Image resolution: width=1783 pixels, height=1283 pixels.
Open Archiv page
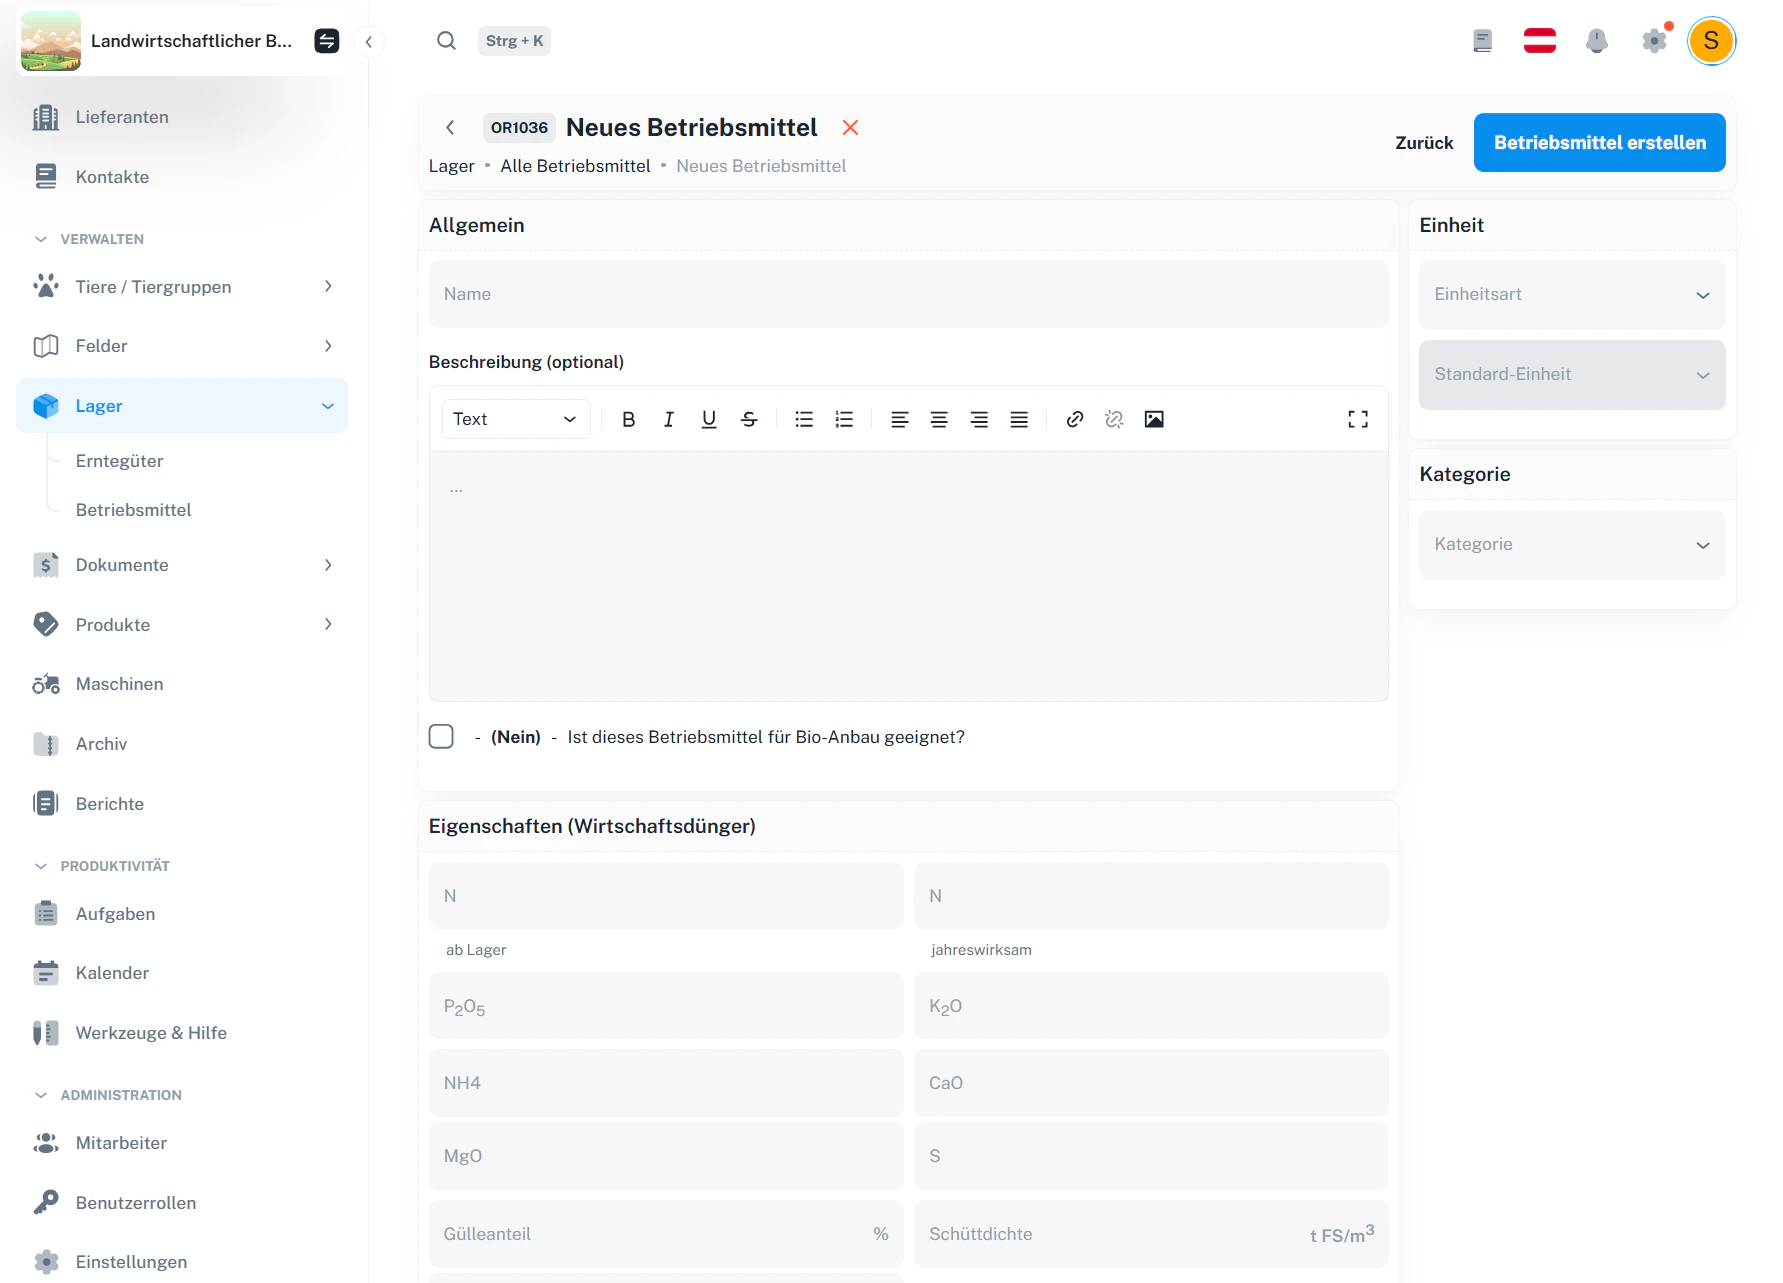pyautogui.click(x=182, y=744)
